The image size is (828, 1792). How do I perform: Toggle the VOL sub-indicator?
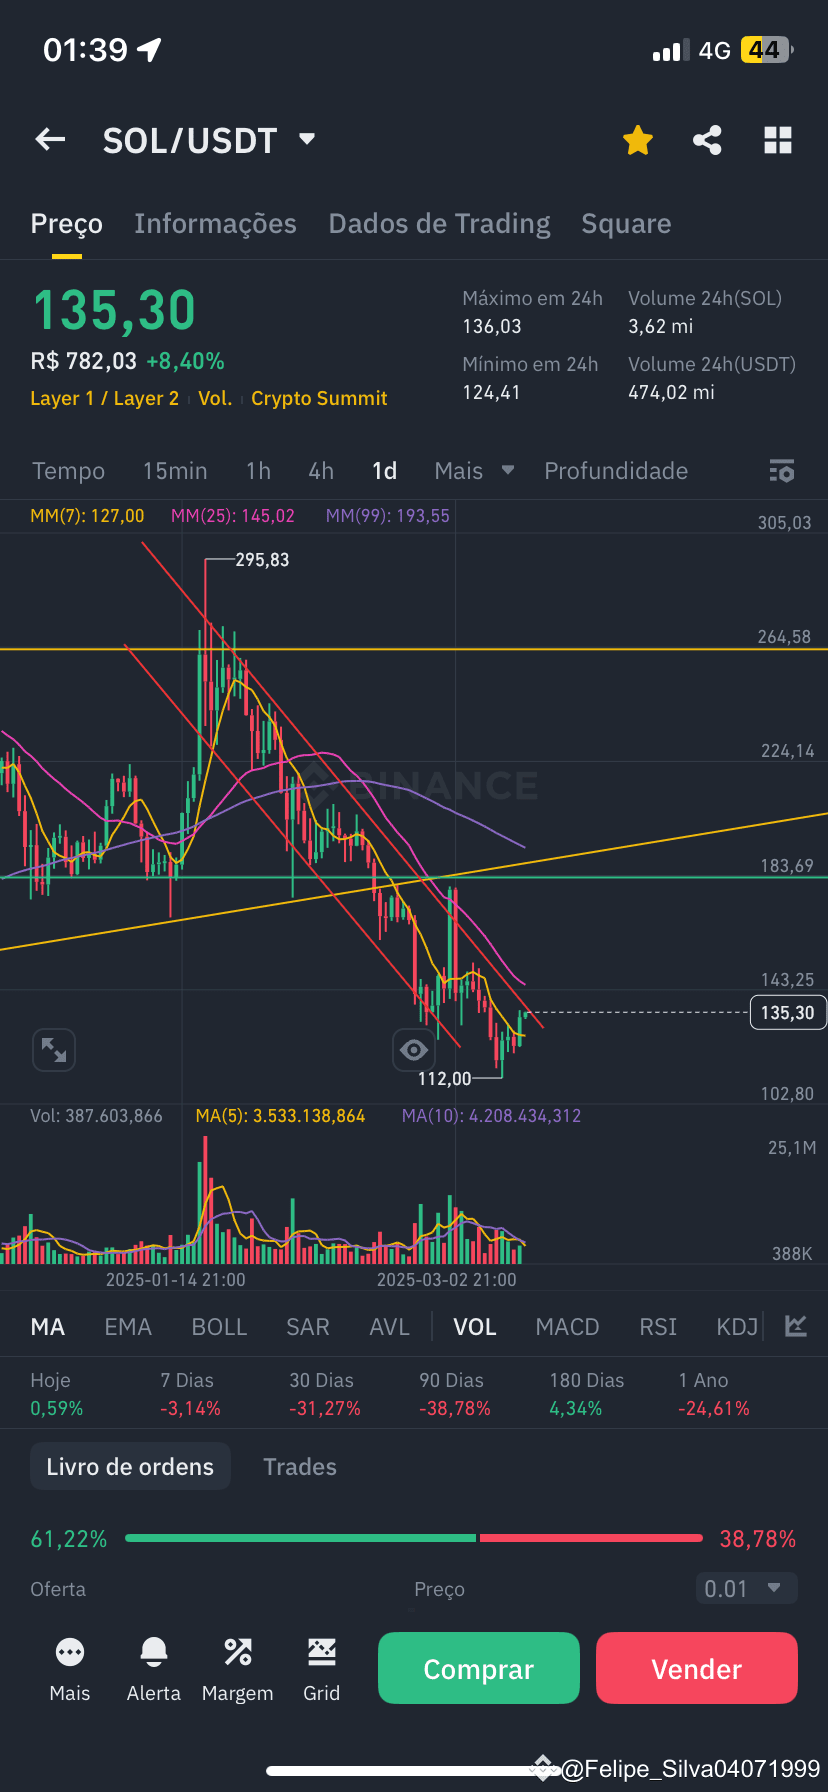475,1327
